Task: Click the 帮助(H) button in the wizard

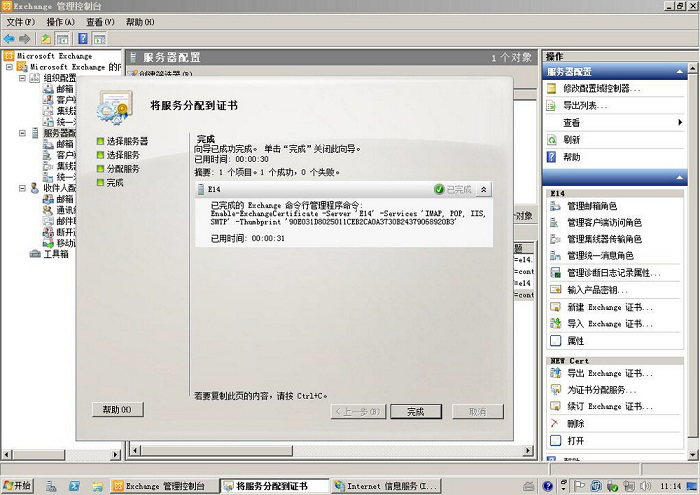Action: pos(117,410)
